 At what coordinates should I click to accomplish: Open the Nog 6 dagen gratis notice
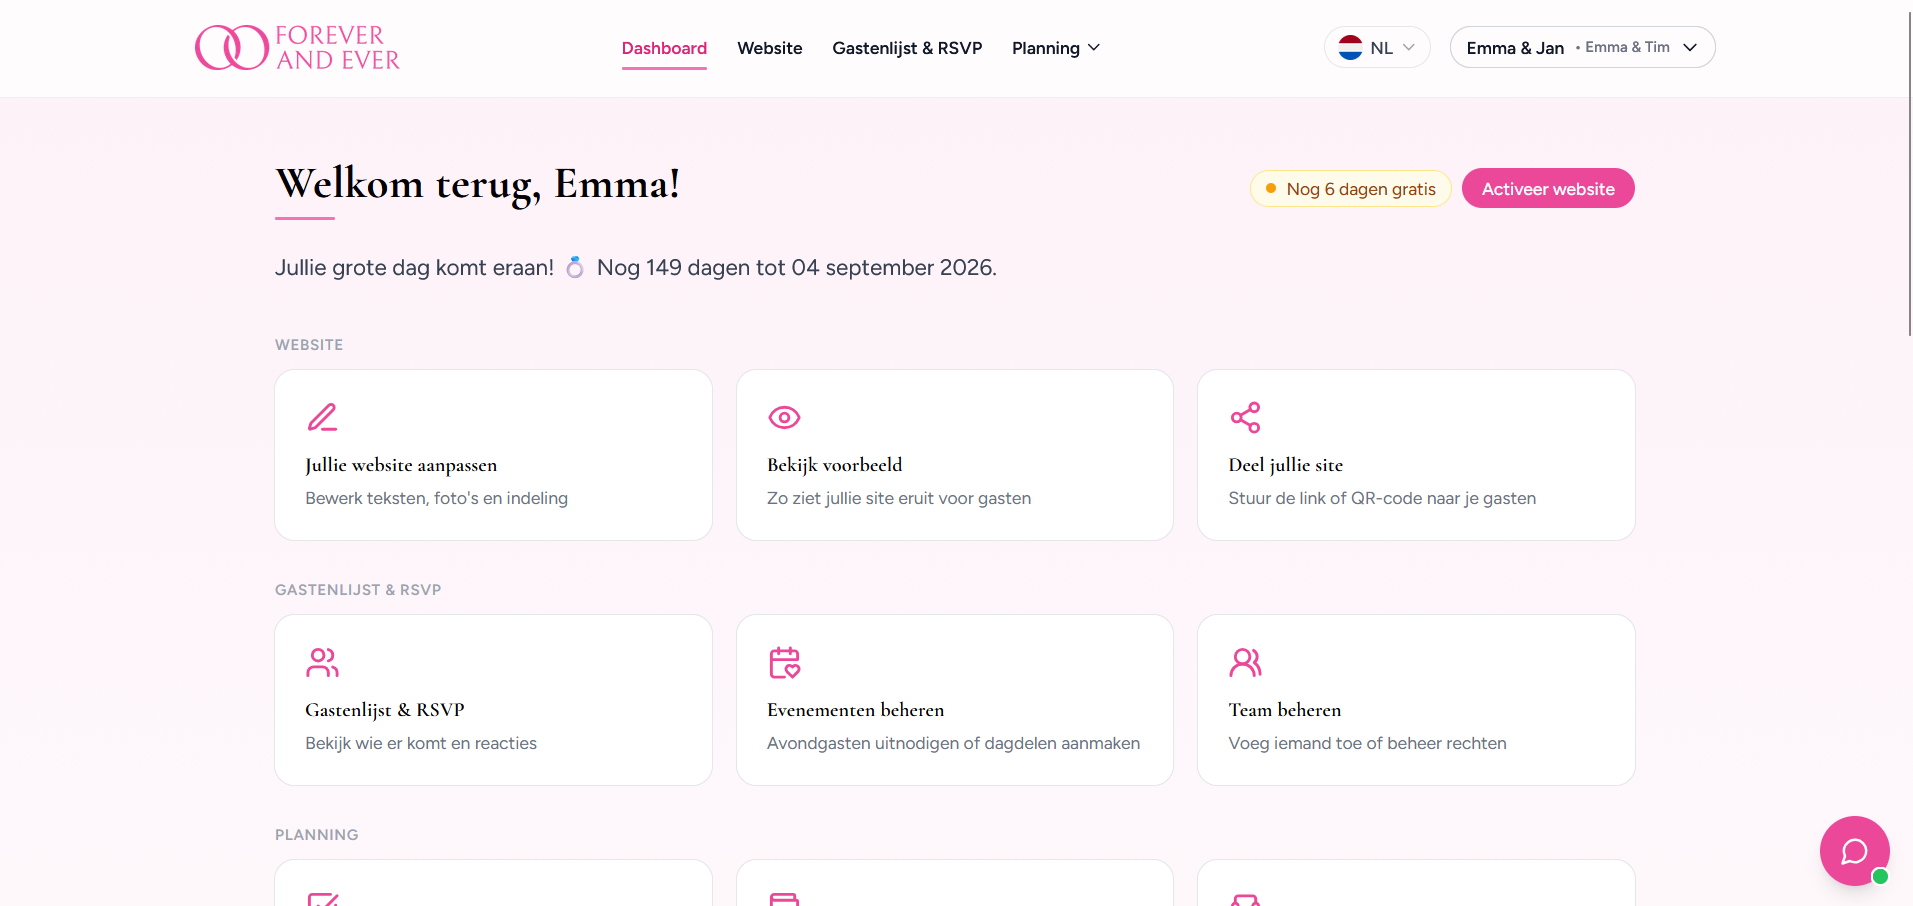(1350, 188)
